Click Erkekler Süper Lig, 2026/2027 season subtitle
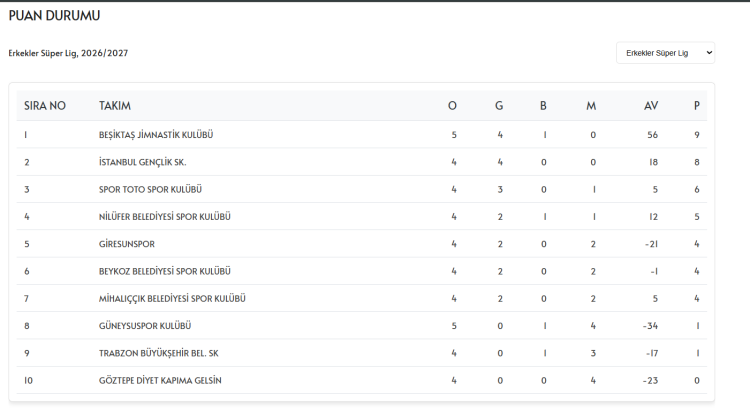This screenshot has height=412, width=750. click(x=68, y=53)
